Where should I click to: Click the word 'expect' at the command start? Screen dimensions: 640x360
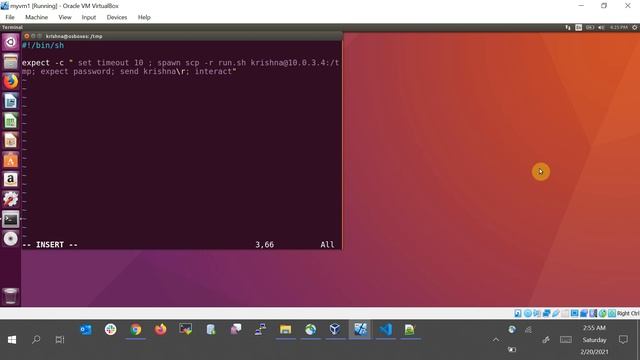tap(36, 63)
